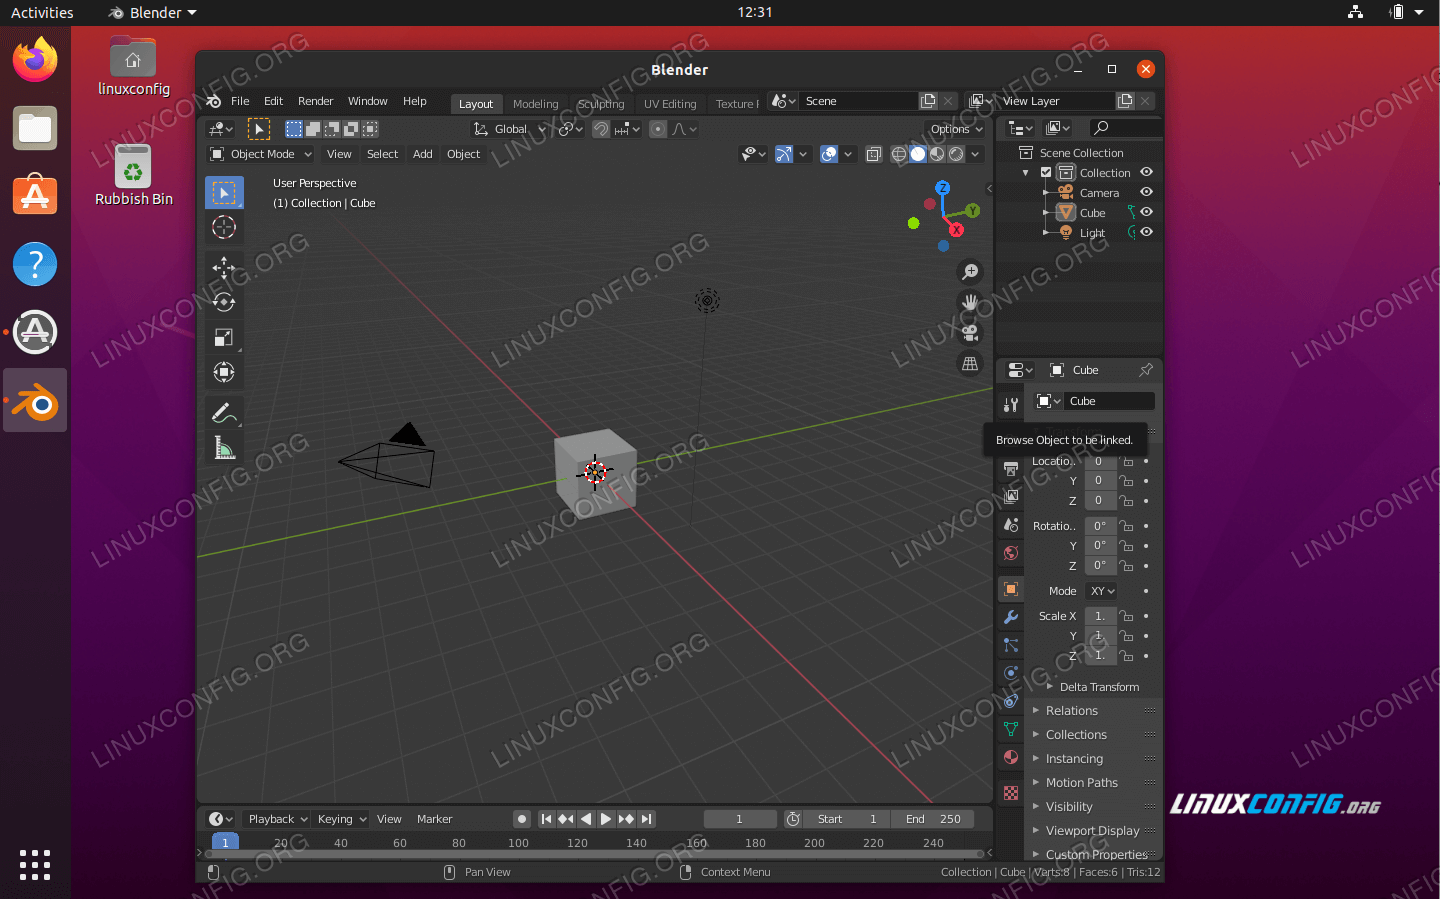This screenshot has width=1440, height=899.
Task: Open the Render menu
Action: tap(315, 101)
